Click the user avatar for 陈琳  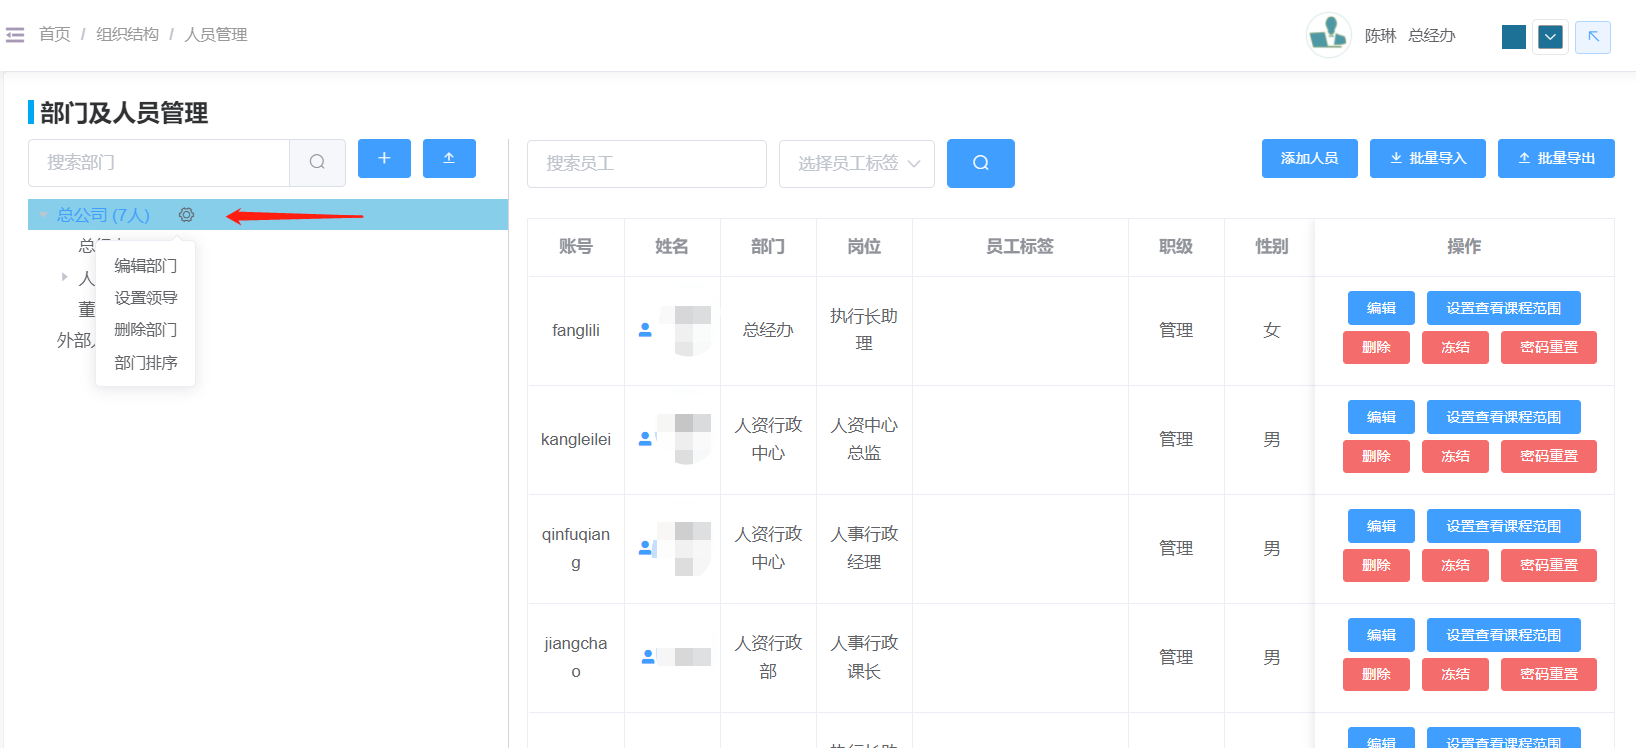coord(1329,35)
